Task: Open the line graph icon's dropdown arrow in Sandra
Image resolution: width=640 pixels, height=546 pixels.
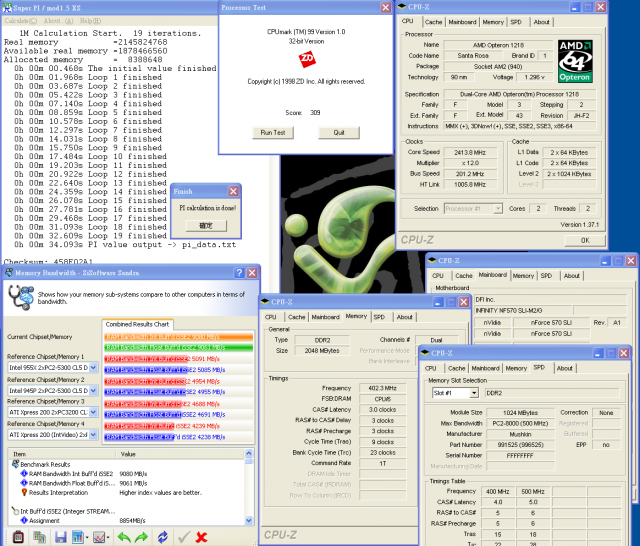Action: click(108, 537)
